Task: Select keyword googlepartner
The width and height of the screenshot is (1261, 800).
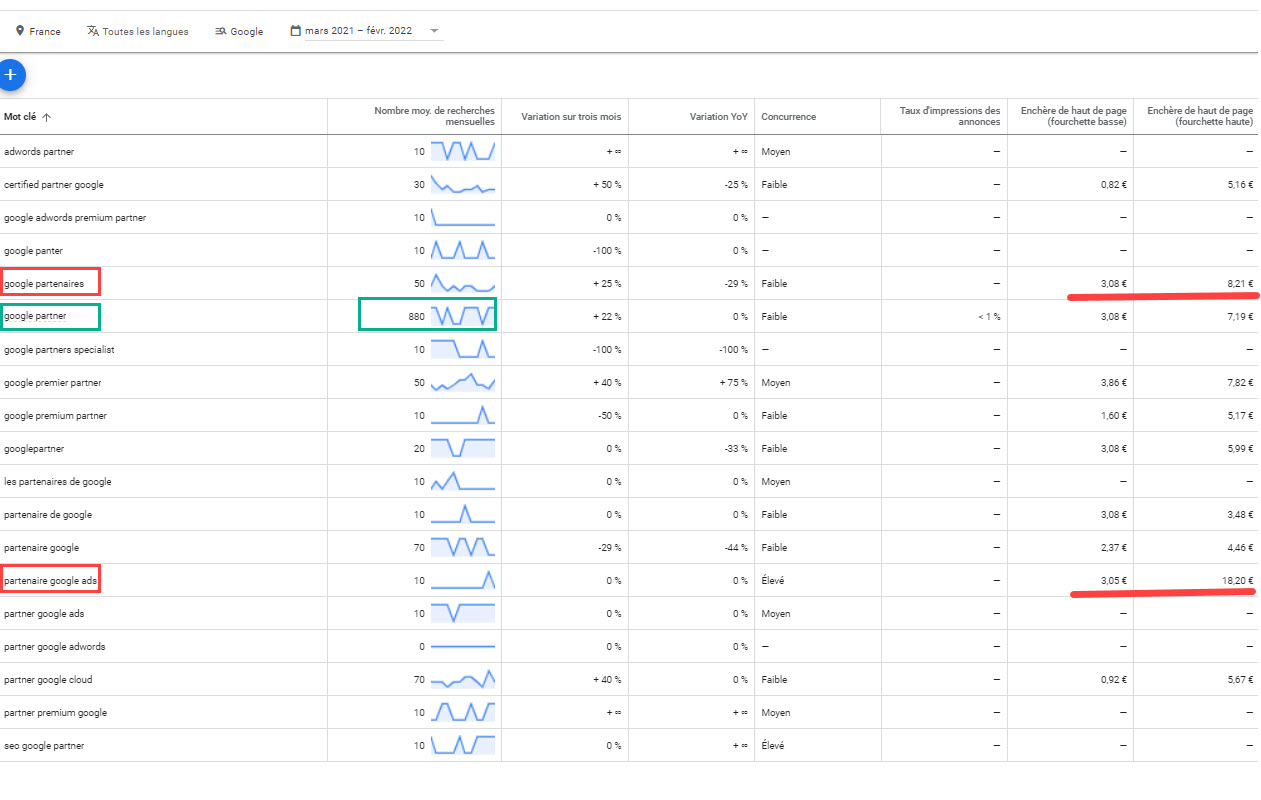Action: [34, 448]
